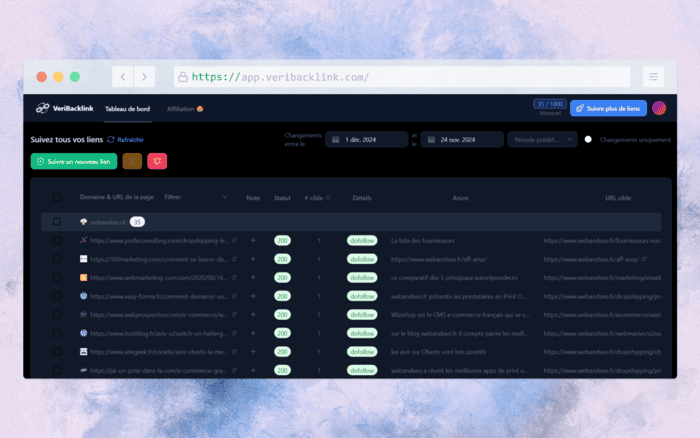
Task: Sort by the Note column header
Action: [253, 198]
